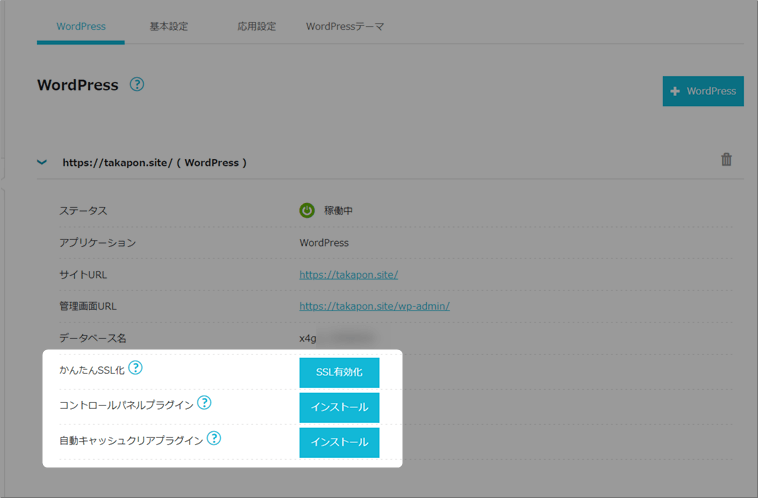Viewport: 758px width, 498px height.
Task: Open the サイトURL link https://takapon.site/
Action: (348, 274)
